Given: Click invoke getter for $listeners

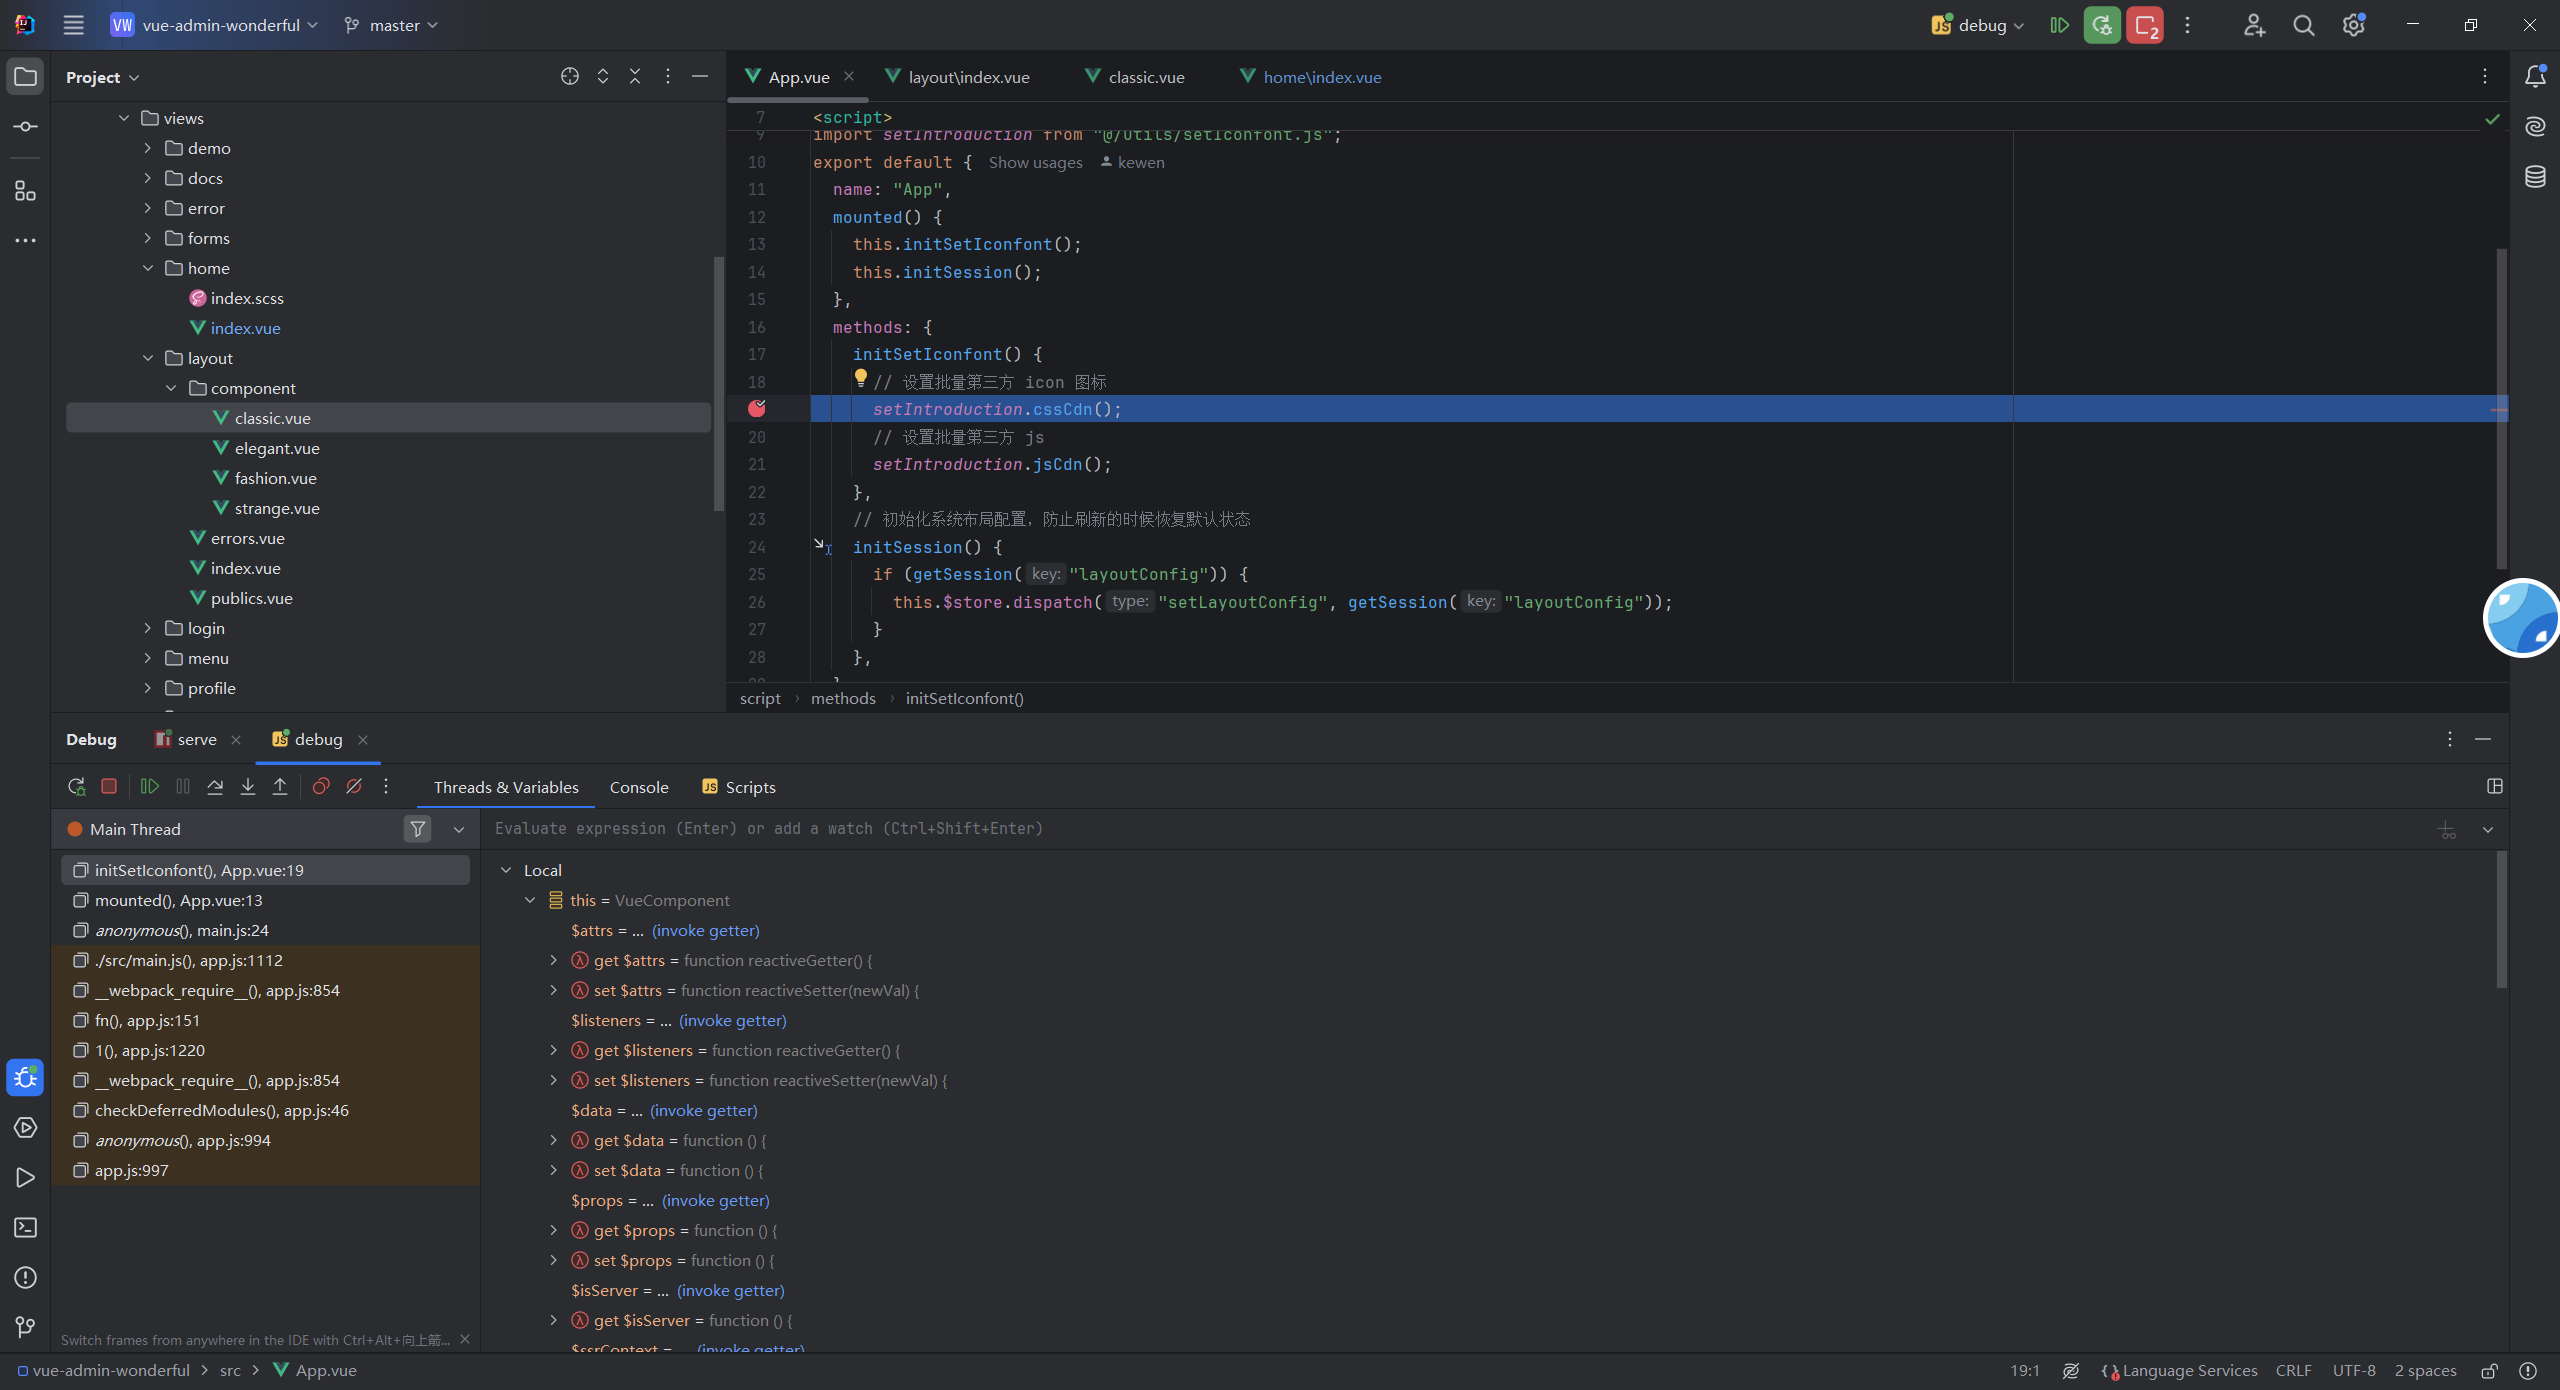Looking at the screenshot, I should pyautogui.click(x=733, y=1021).
